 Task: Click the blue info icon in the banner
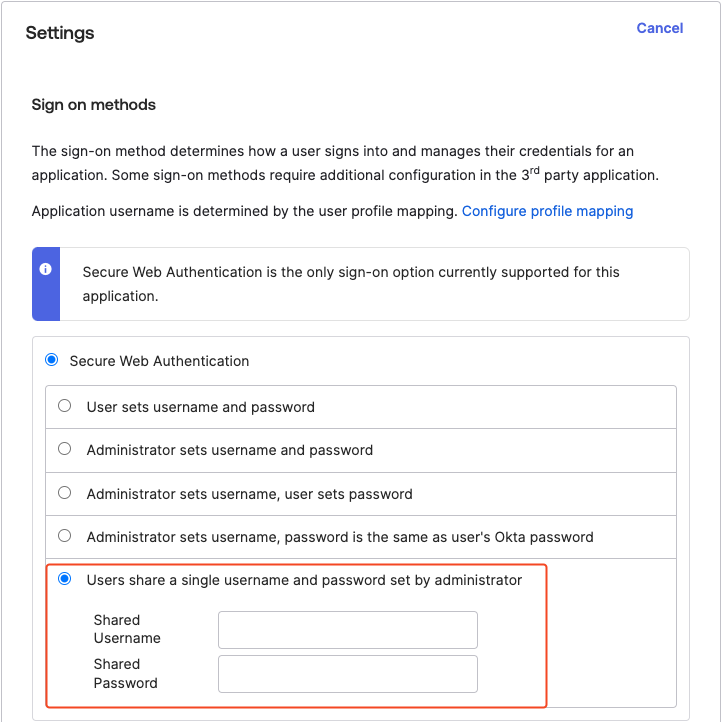[45, 270]
